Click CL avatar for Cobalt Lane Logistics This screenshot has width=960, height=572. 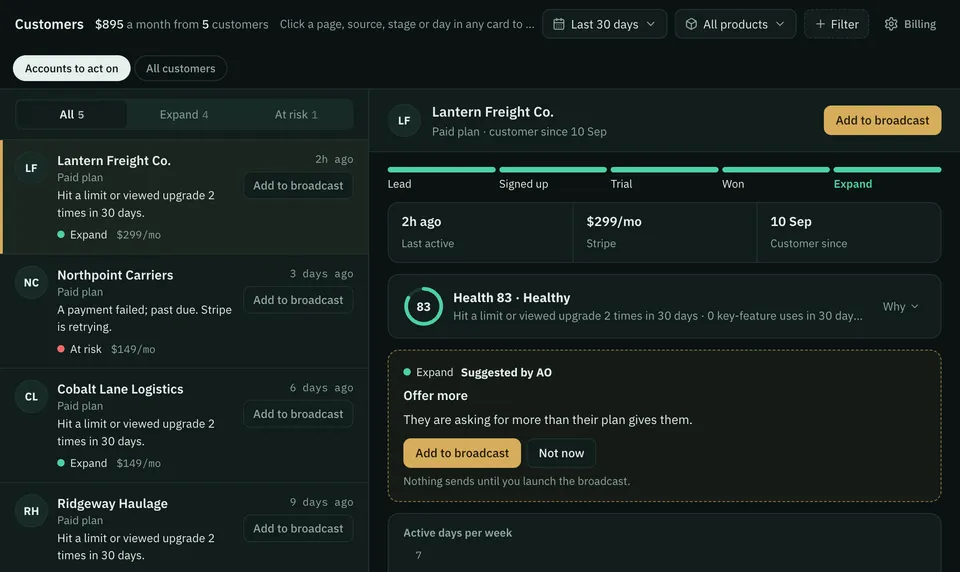pos(31,396)
